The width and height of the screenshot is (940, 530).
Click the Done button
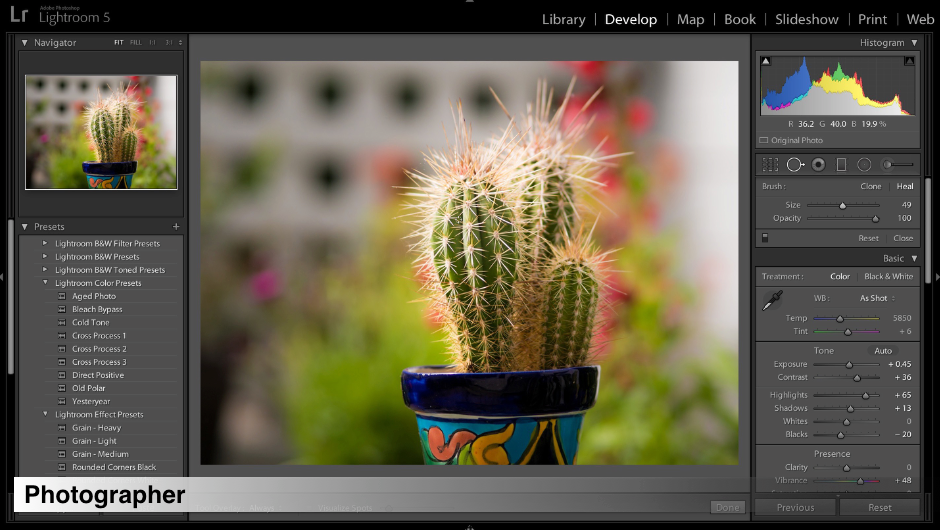727,507
